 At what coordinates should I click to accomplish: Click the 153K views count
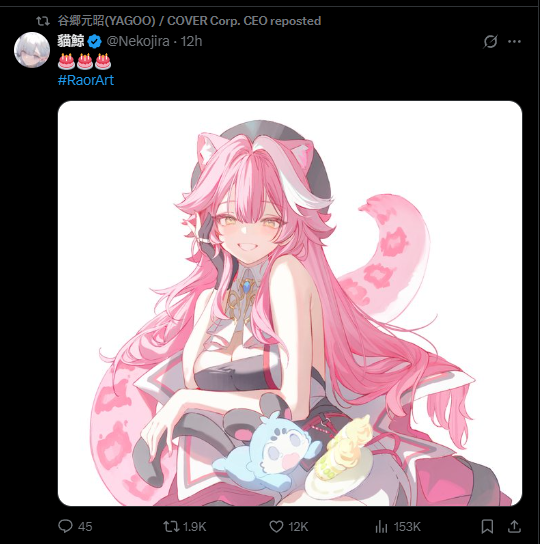407,527
